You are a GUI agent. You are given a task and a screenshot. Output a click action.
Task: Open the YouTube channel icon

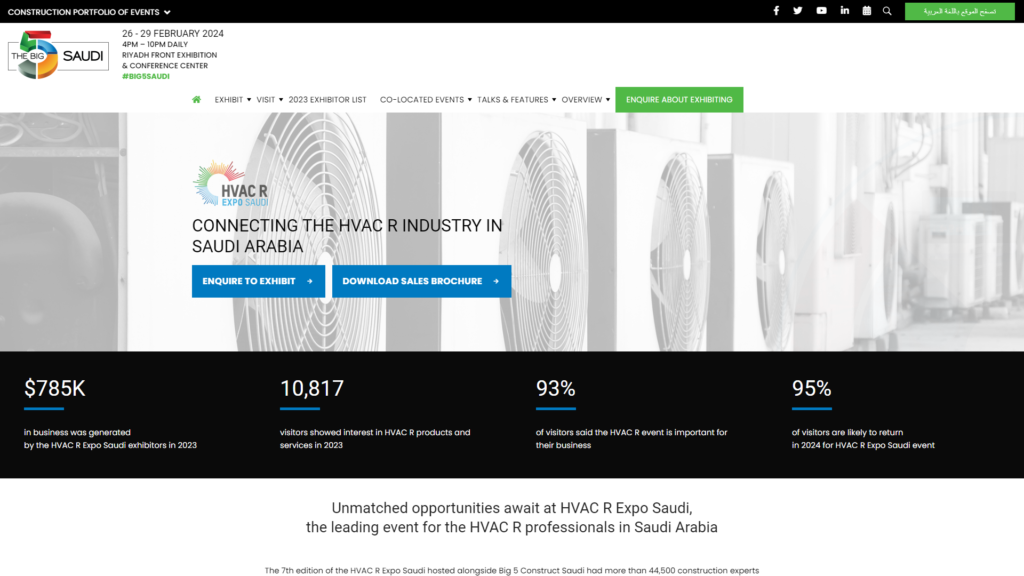coord(821,10)
